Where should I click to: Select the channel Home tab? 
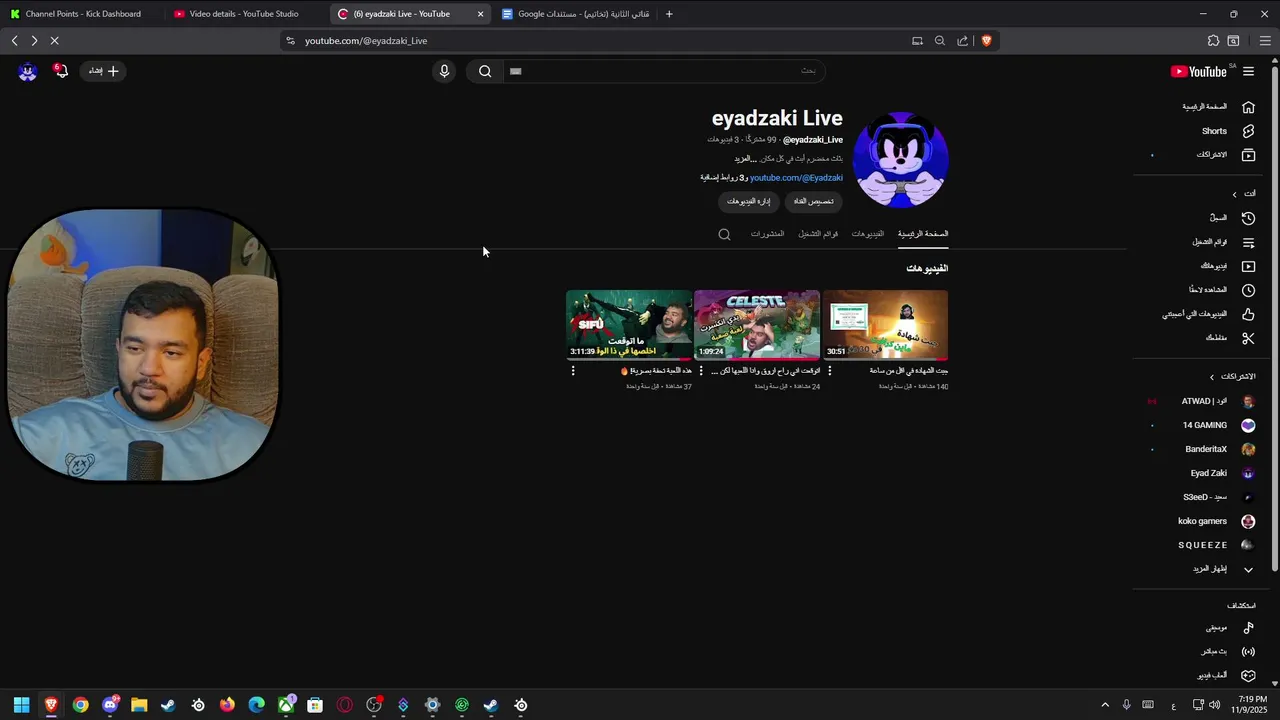[923, 234]
